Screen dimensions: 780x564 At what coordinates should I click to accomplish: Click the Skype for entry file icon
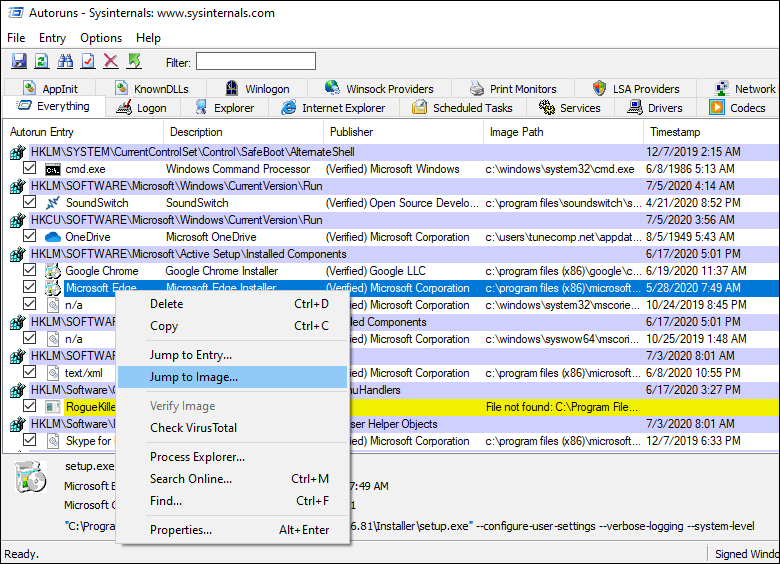[x=53, y=441]
